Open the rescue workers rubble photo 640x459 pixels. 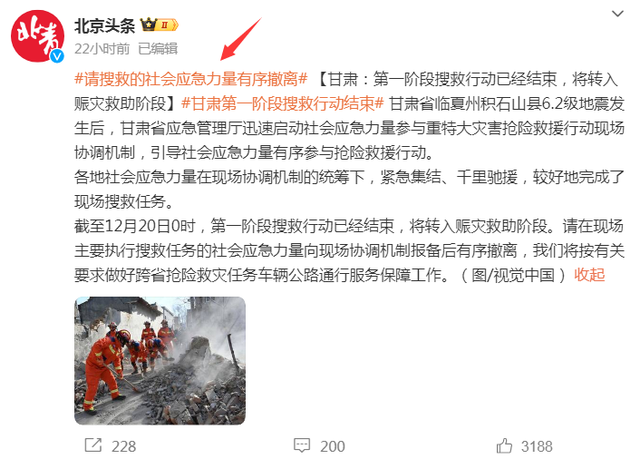160,361
